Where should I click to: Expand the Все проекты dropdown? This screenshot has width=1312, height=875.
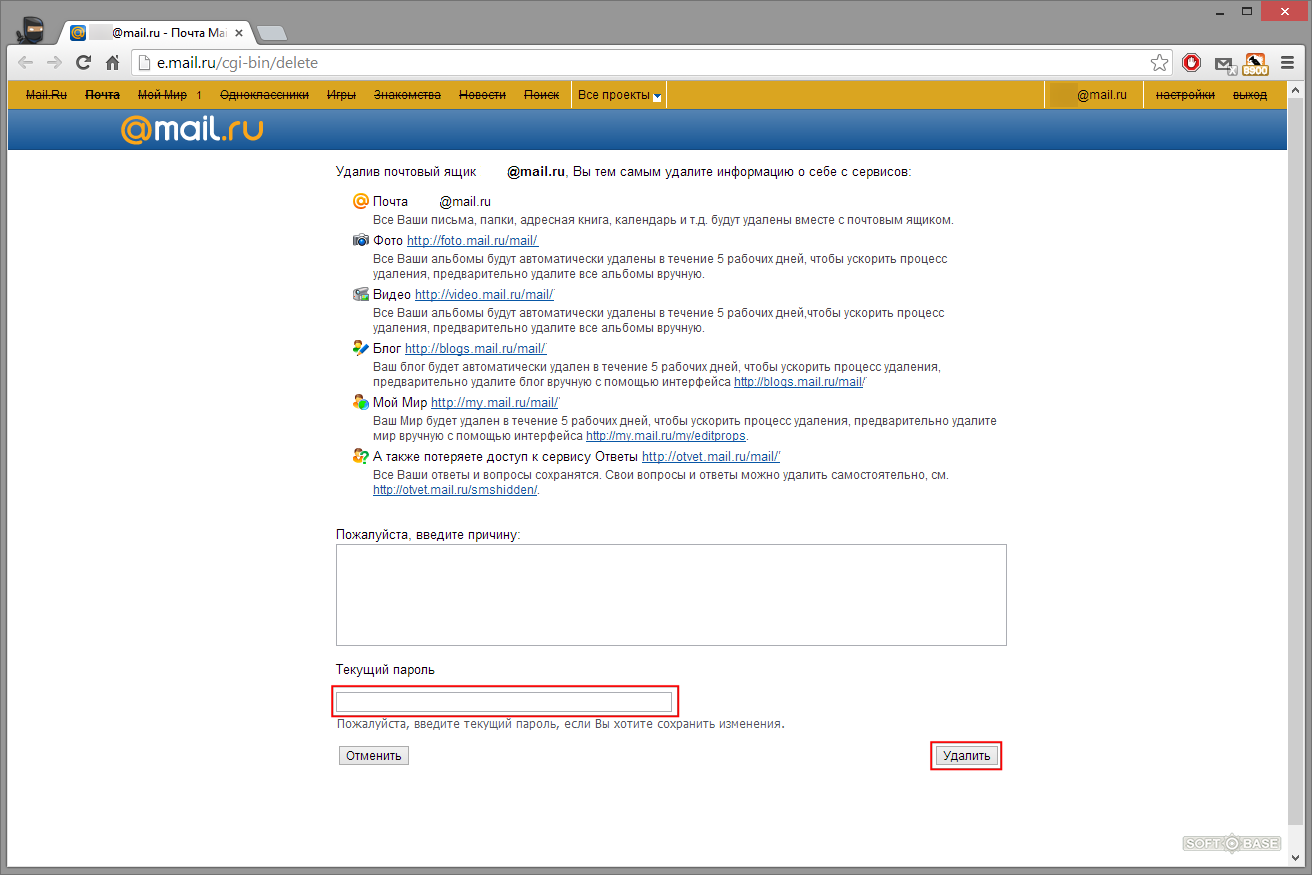(x=619, y=95)
